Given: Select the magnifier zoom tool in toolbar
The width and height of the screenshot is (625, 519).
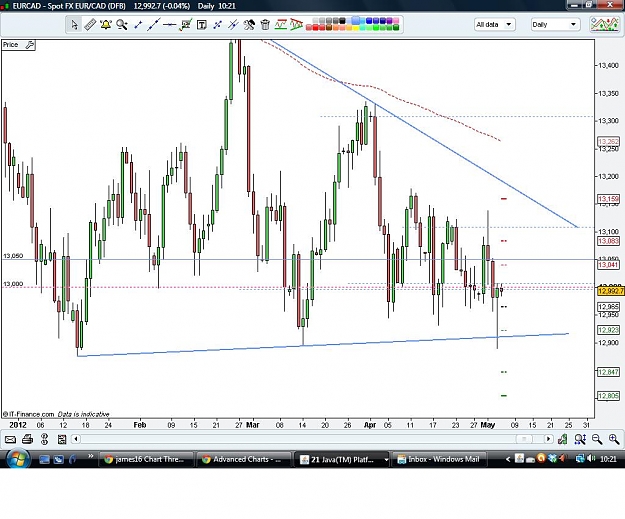Looking at the screenshot, I should [122, 25].
